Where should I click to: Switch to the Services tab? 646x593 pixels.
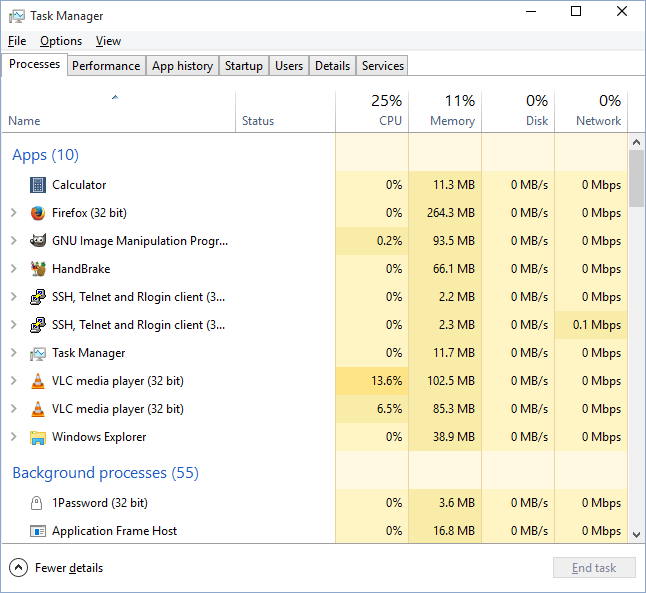click(x=383, y=66)
